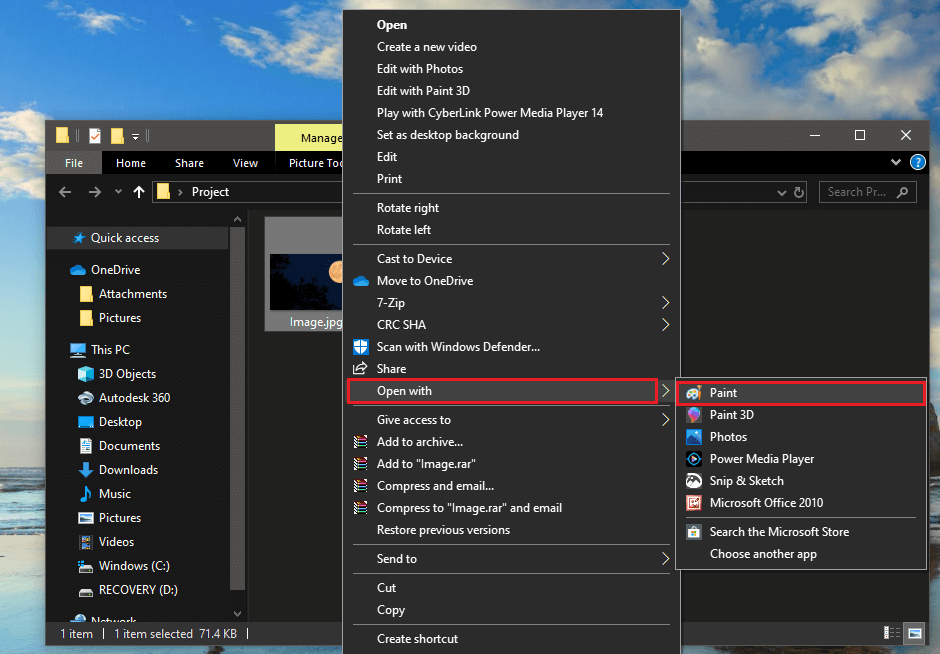
Task: Click the Paint 3D icon in submenu
Action: (x=694, y=415)
